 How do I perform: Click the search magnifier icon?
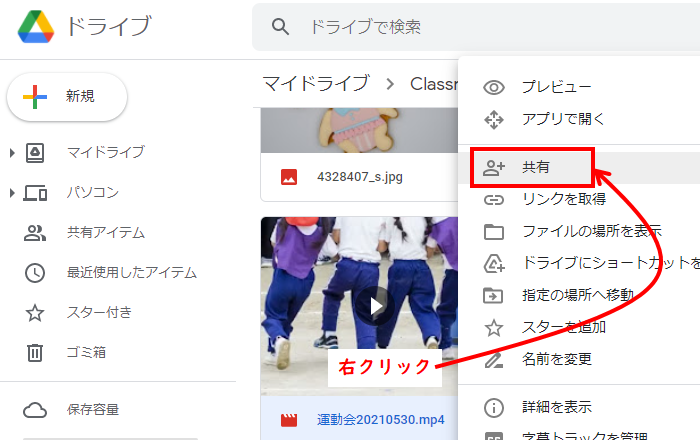tap(281, 27)
